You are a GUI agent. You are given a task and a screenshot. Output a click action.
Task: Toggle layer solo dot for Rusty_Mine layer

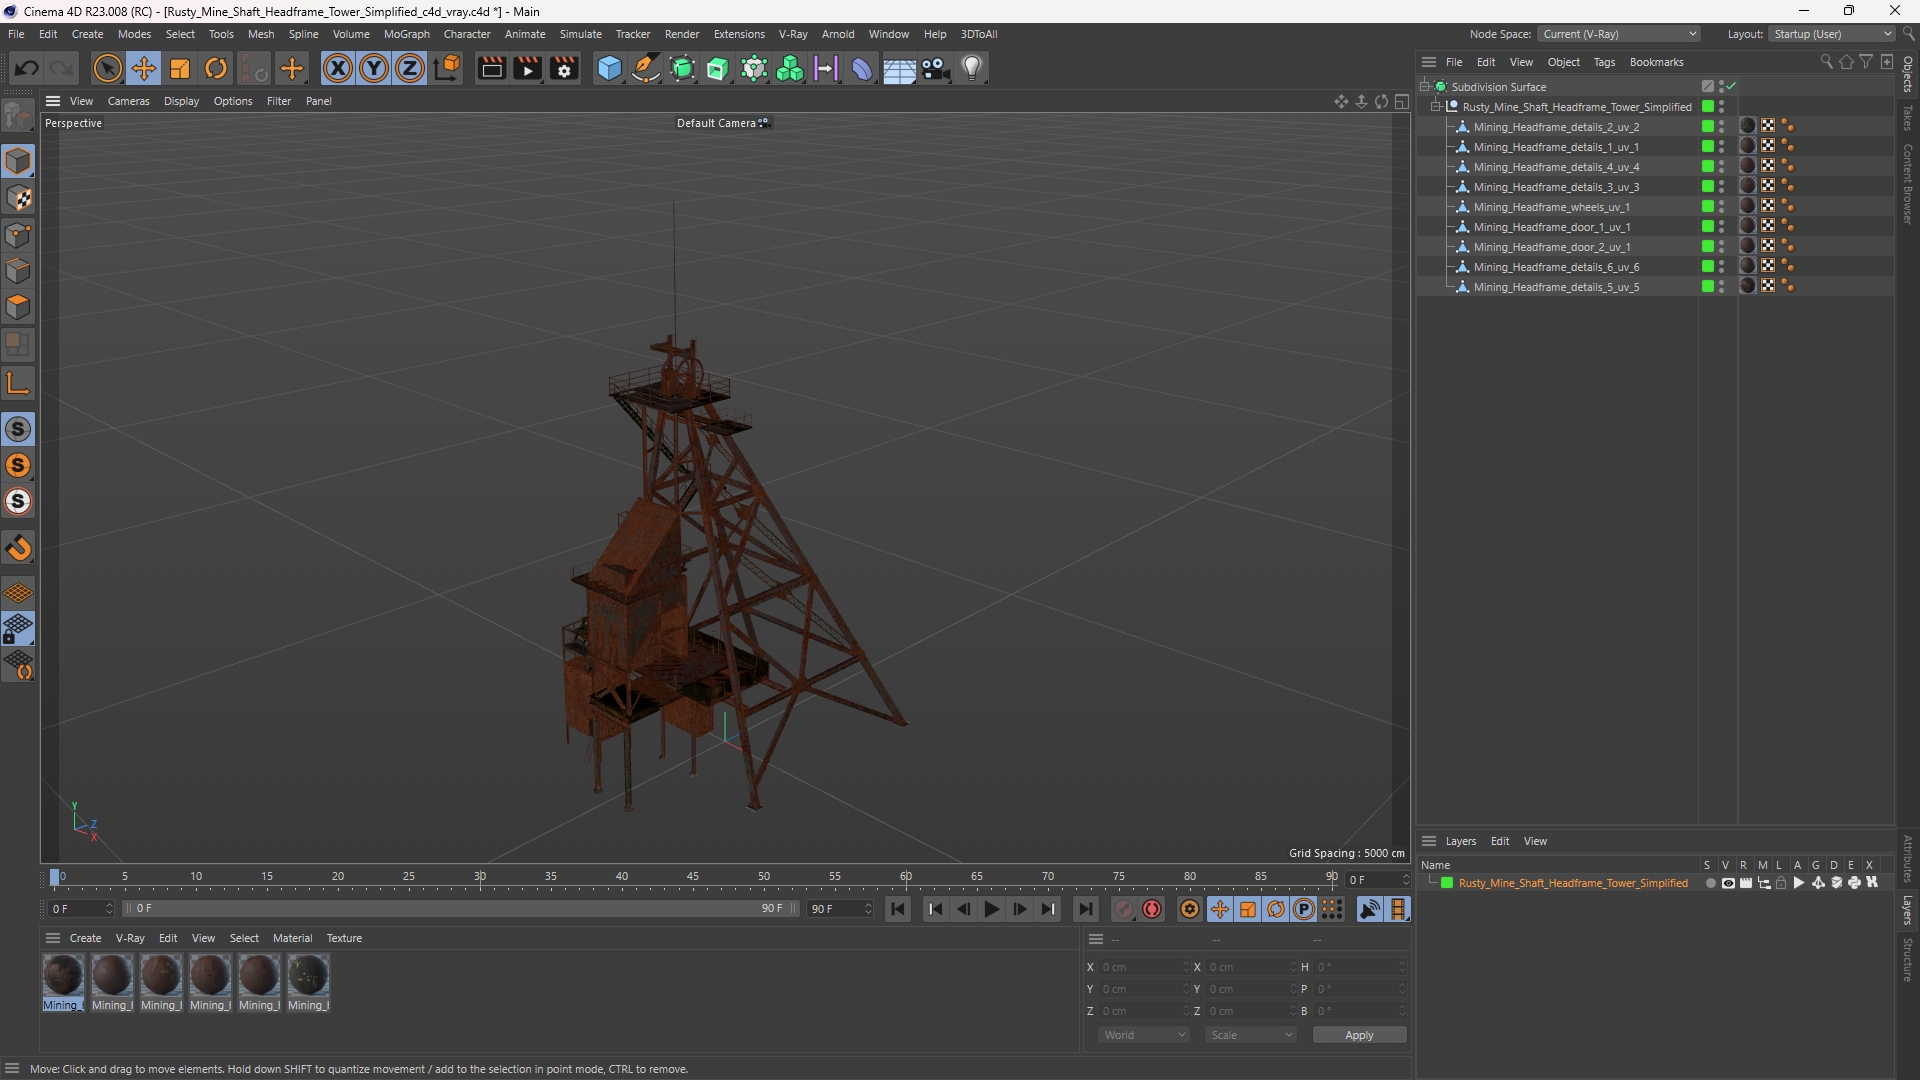[x=1710, y=883]
